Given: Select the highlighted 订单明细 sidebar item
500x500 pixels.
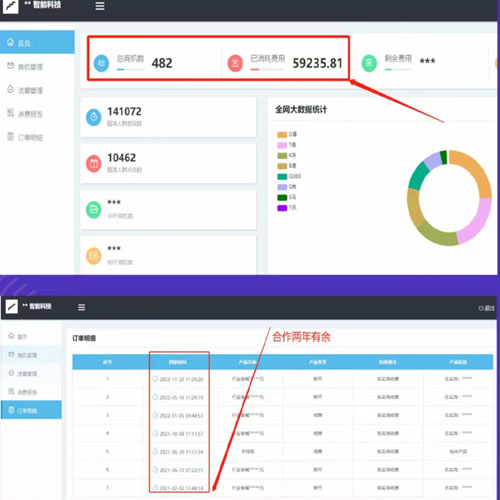Looking at the screenshot, I should tap(31, 410).
